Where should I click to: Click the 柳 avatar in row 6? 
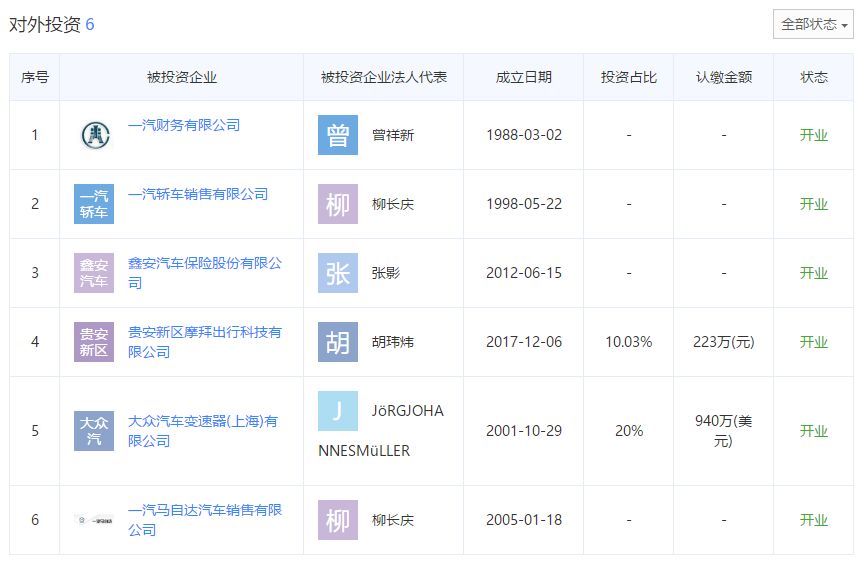pyautogui.click(x=338, y=520)
